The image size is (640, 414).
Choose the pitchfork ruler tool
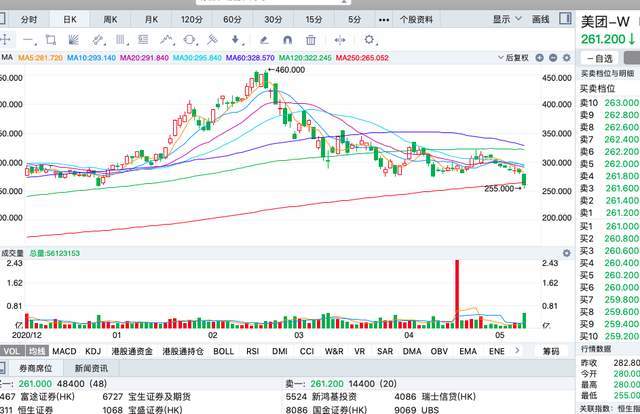[x=212, y=40]
